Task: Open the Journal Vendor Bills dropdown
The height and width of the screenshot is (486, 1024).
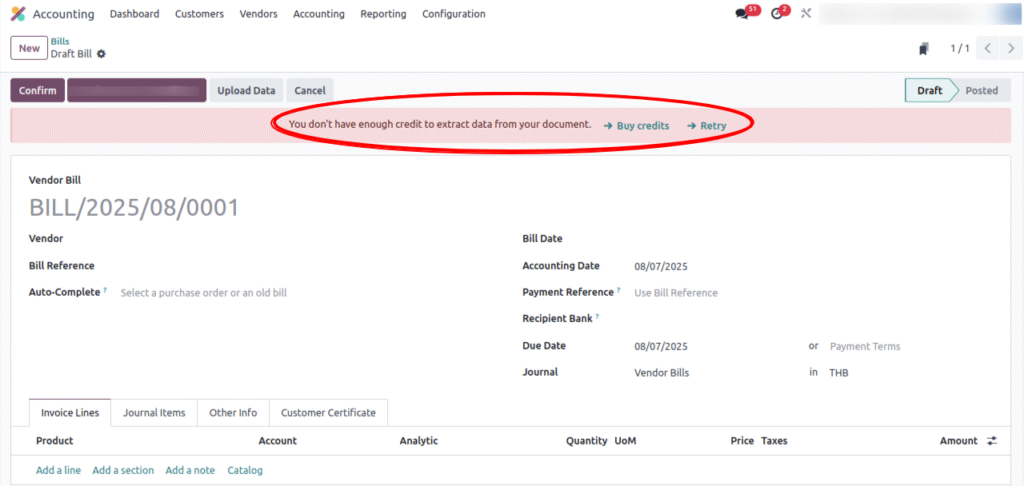Action: coord(717,373)
